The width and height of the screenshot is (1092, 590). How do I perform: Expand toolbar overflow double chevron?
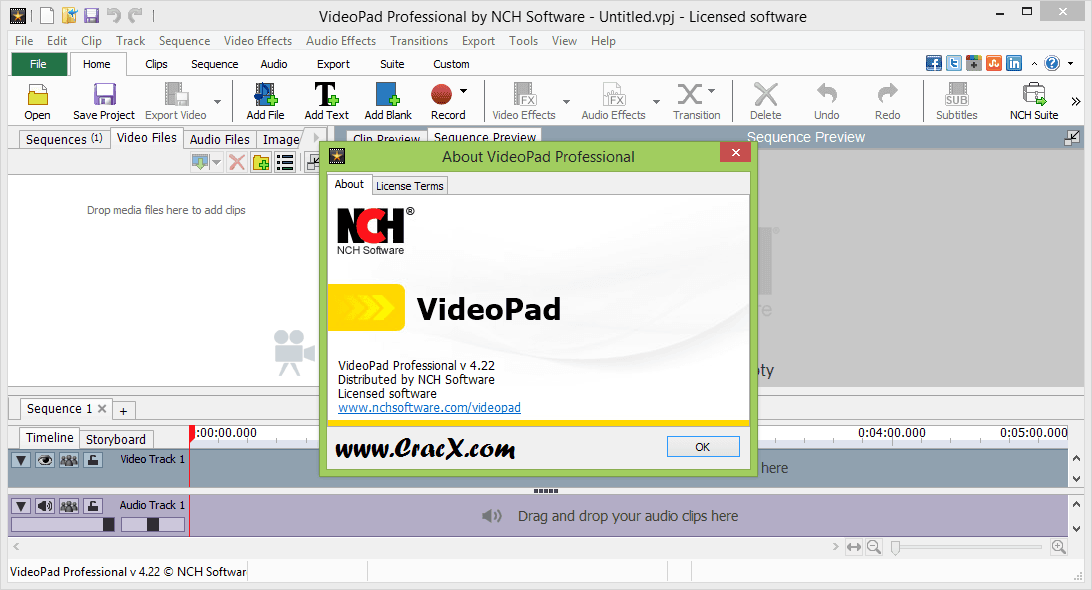1076,102
